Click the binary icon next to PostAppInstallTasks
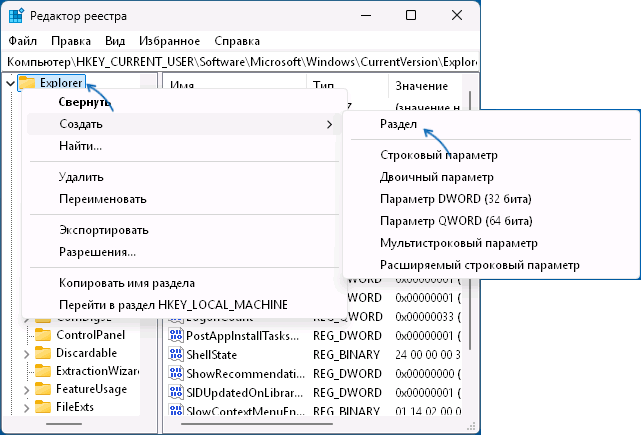The width and height of the screenshot is (641, 435). pos(176,336)
